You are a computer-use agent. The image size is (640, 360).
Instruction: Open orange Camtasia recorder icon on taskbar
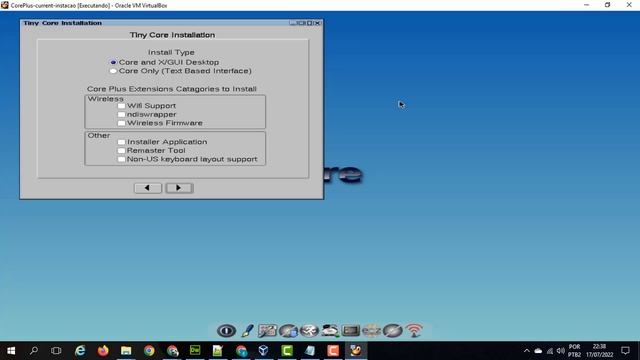coord(333,351)
